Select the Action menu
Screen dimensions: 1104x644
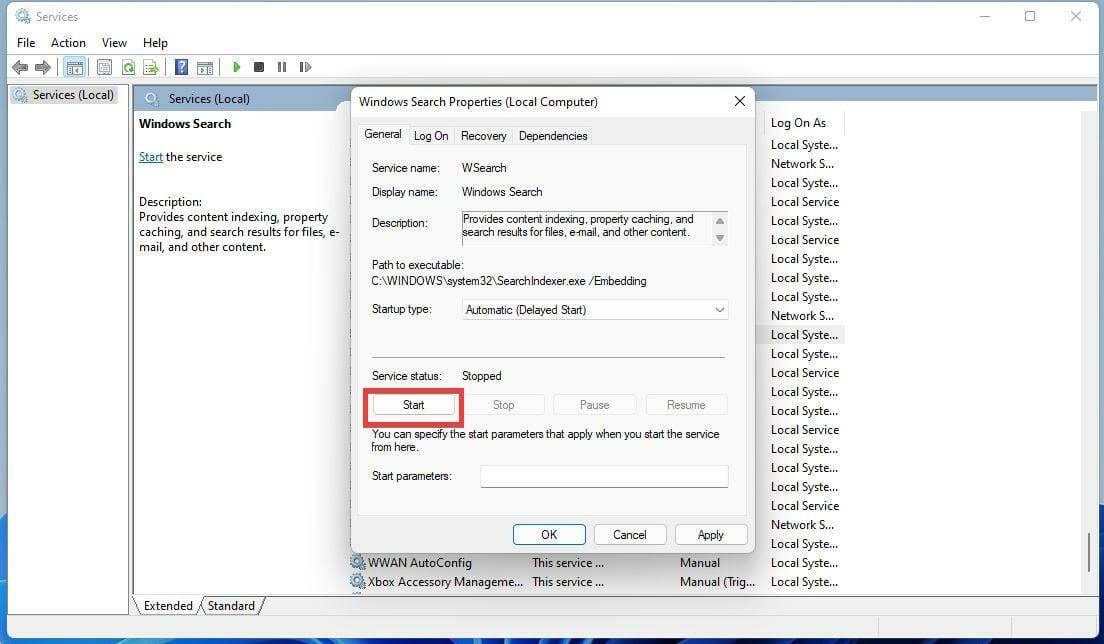click(68, 42)
